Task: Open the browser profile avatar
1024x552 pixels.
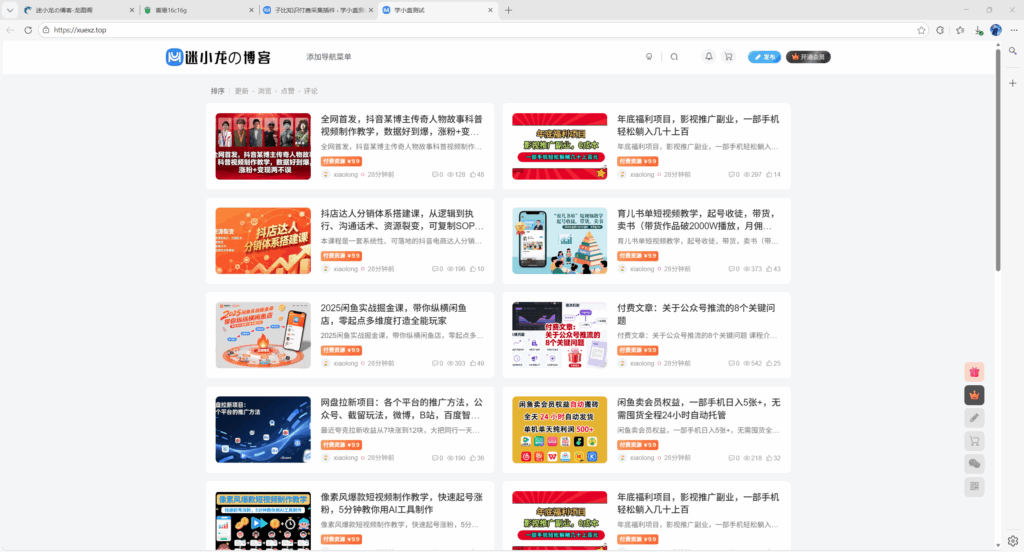Action: [996, 30]
